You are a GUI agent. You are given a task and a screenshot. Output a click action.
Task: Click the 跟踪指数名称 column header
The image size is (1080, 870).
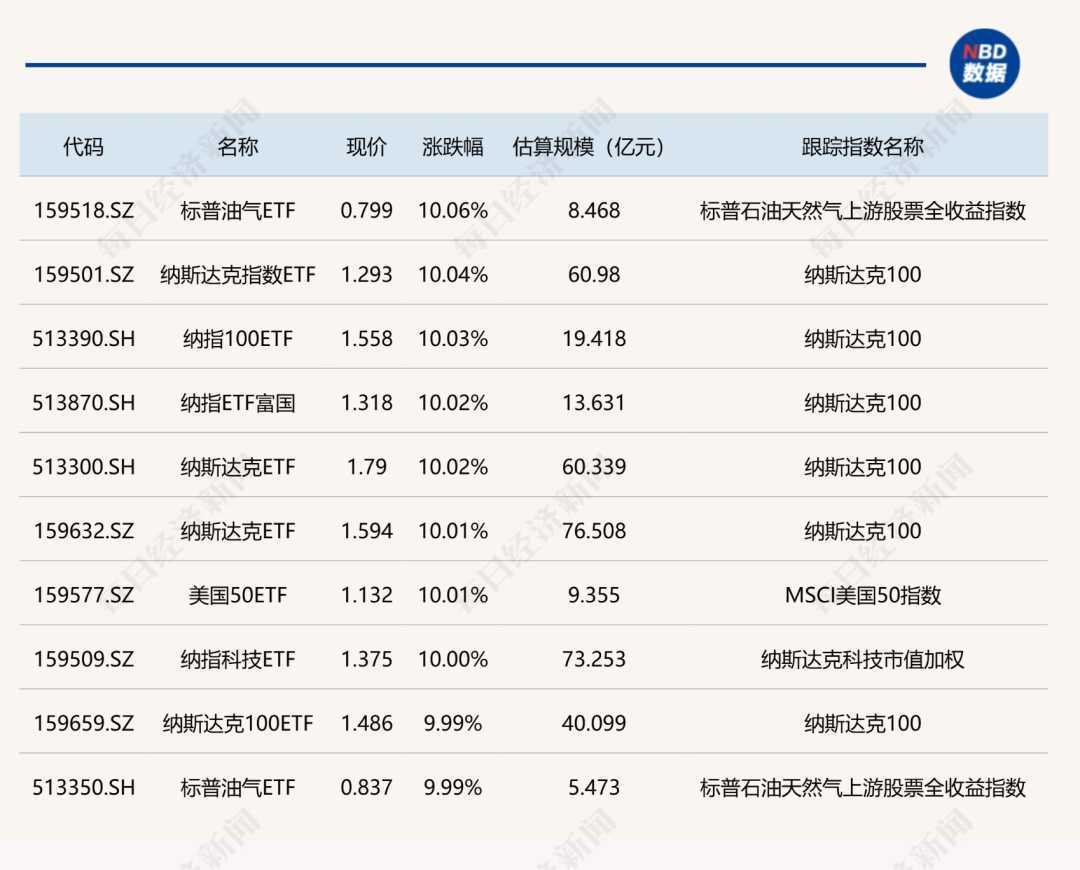862,147
